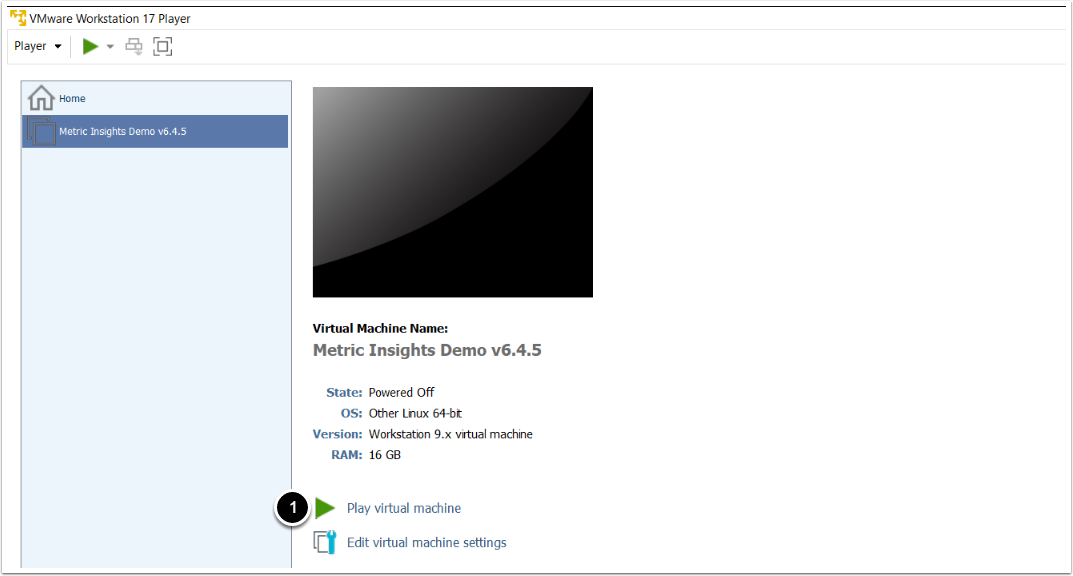Click the 16 GB RAM value

pos(385,455)
